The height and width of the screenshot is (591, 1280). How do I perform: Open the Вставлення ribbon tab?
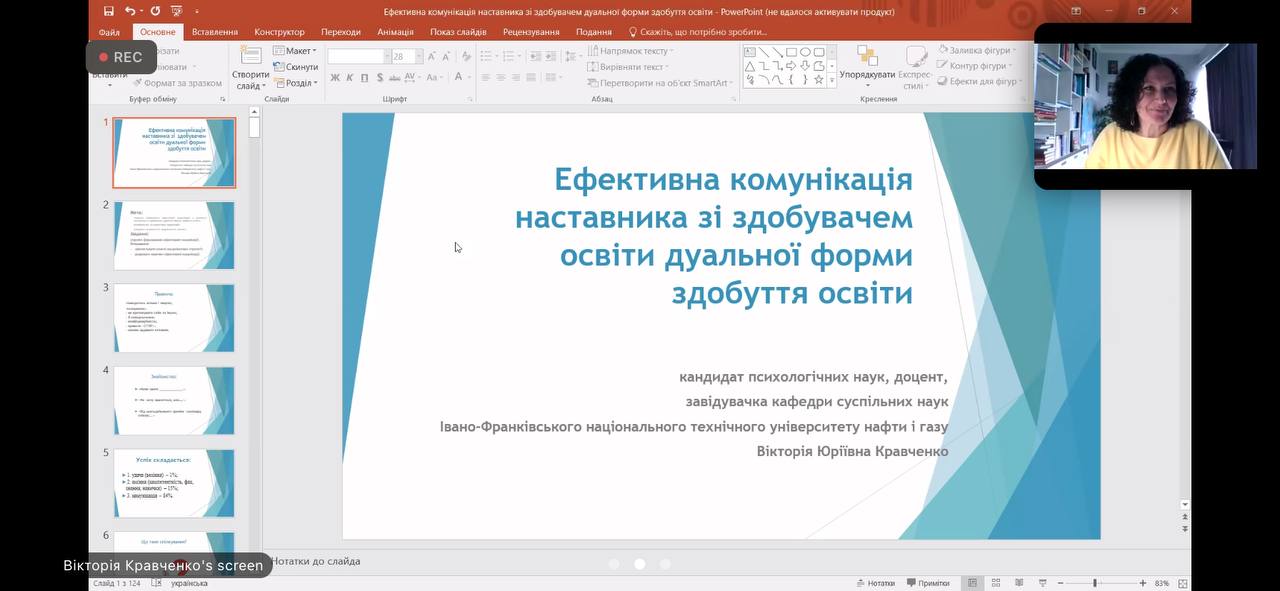pyautogui.click(x=214, y=32)
